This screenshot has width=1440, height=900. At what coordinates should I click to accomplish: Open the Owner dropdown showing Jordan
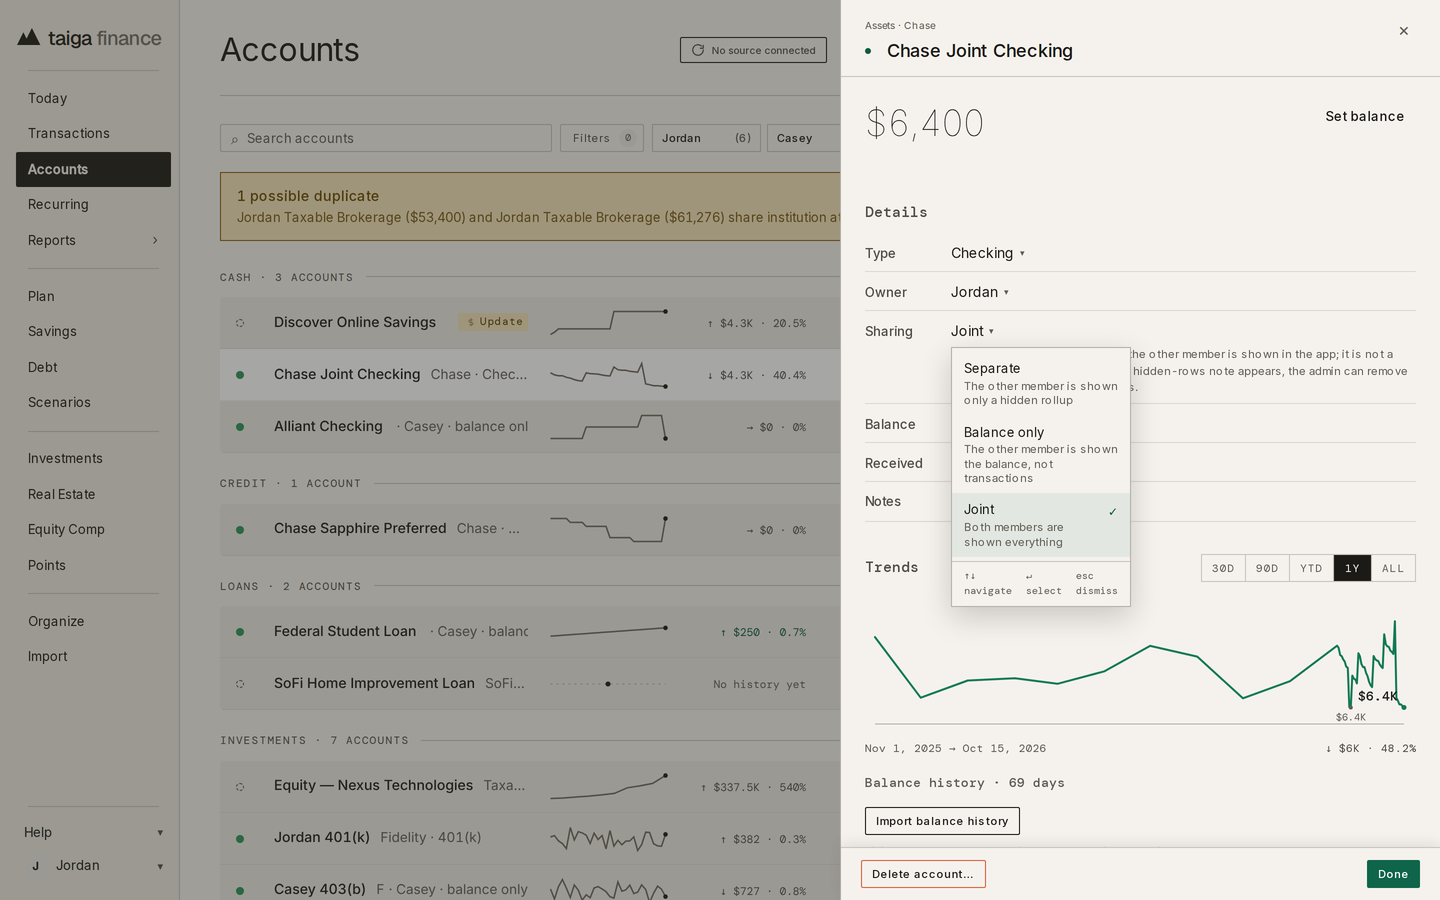[980, 292]
